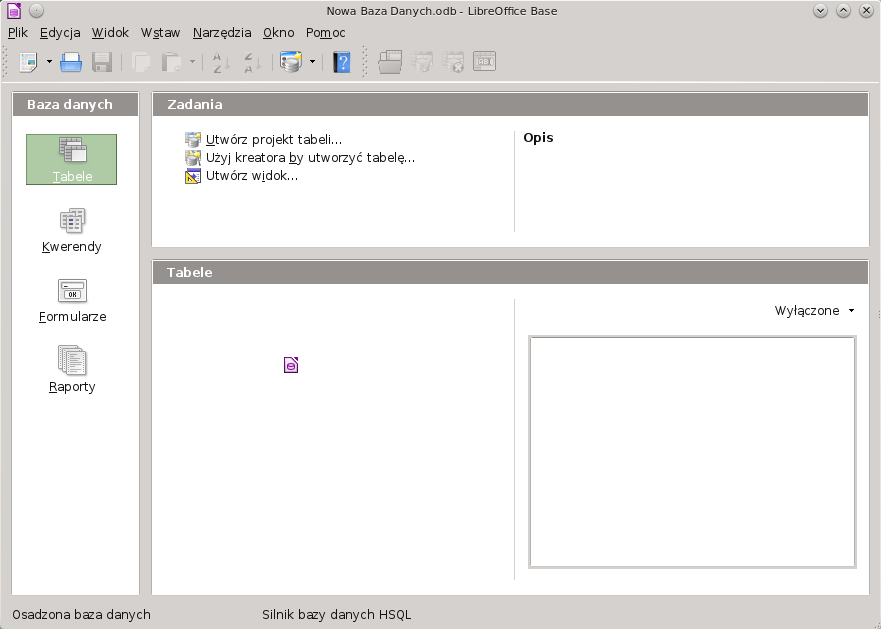Expand the Form icon dropdown arrow
This screenshot has height=629, width=881.
(312, 62)
